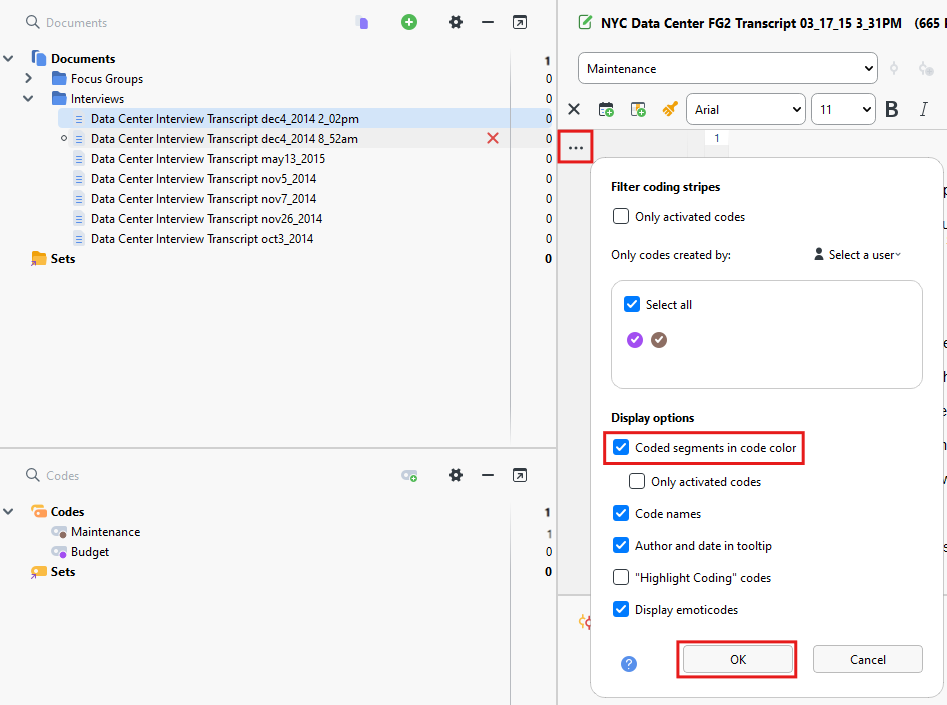The height and width of the screenshot is (705, 947).
Task: Click the search icon in Documents panel
Action: coord(33,22)
